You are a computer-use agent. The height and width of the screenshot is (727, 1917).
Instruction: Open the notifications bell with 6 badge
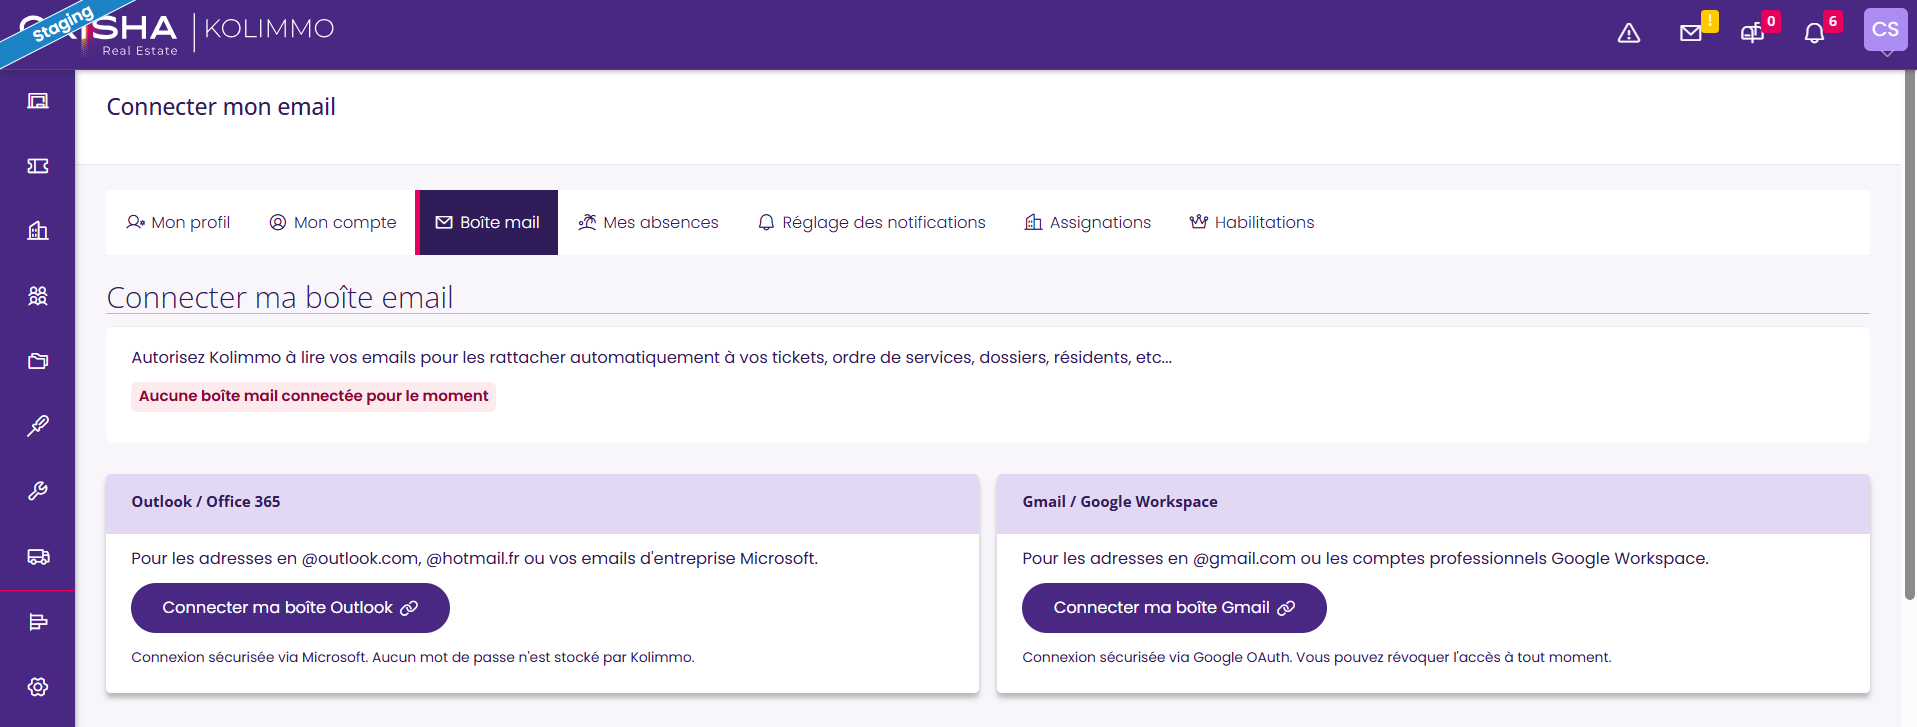1814,34
